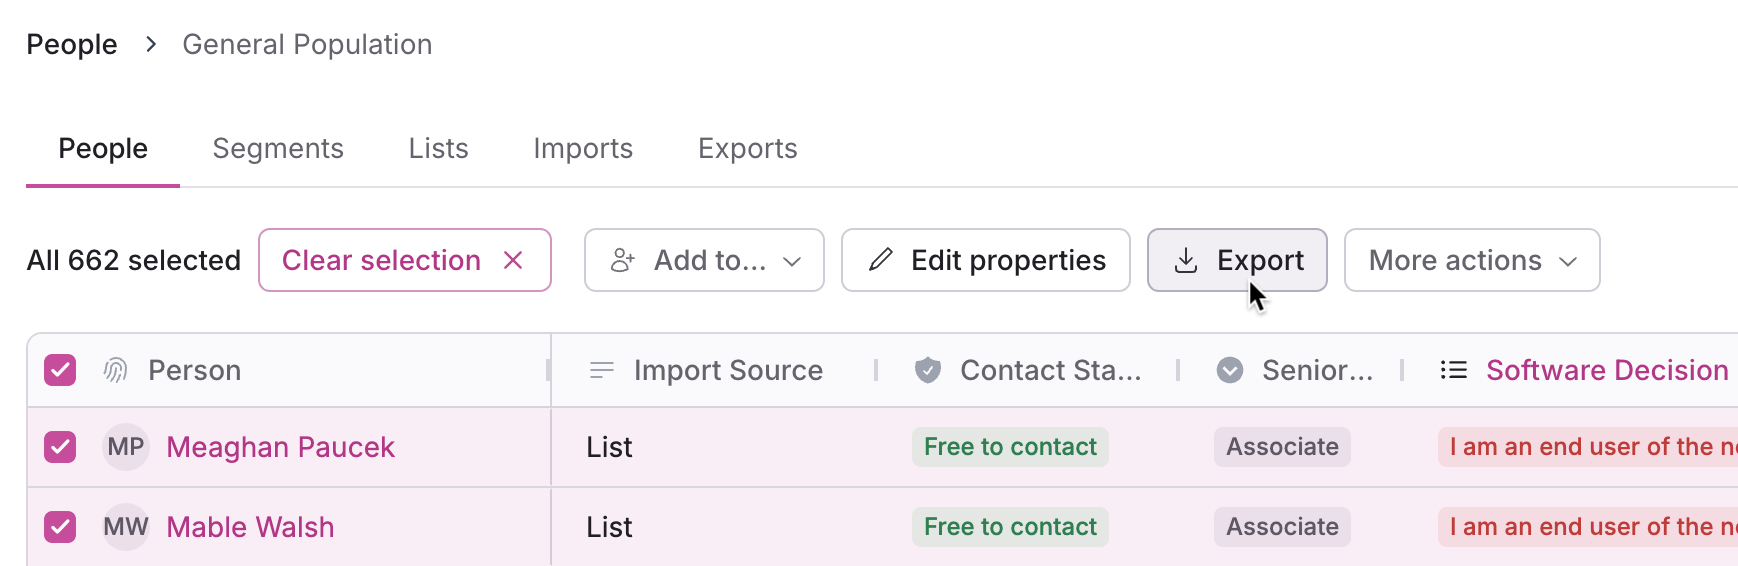Viewport: 1738px width, 566px height.
Task: Uncheck the select-all checkbox in Person header
Action: point(60,371)
